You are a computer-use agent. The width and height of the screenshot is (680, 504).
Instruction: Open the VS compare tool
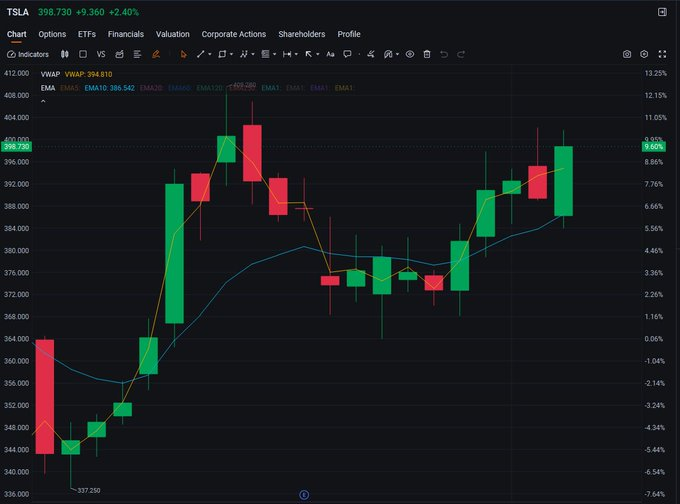pyautogui.click(x=101, y=54)
